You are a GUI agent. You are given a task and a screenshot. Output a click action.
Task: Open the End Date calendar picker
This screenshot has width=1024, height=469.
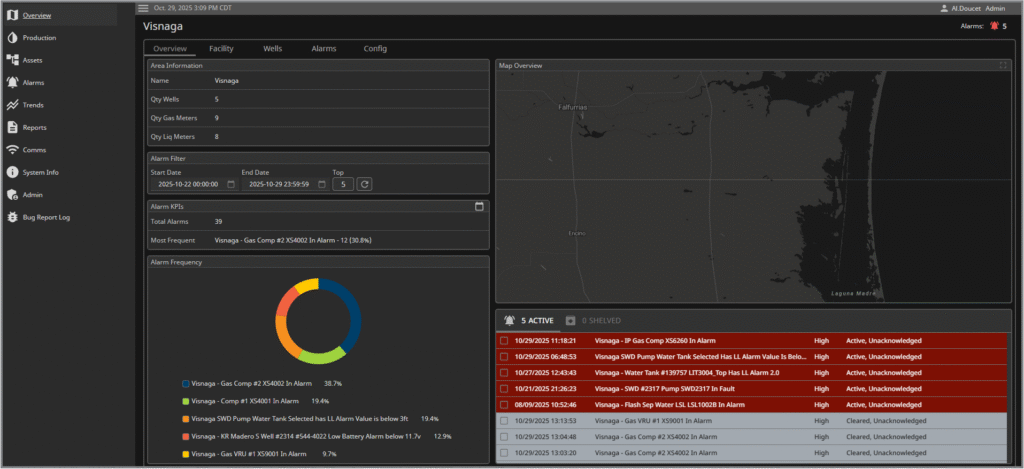pyautogui.click(x=321, y=184)
